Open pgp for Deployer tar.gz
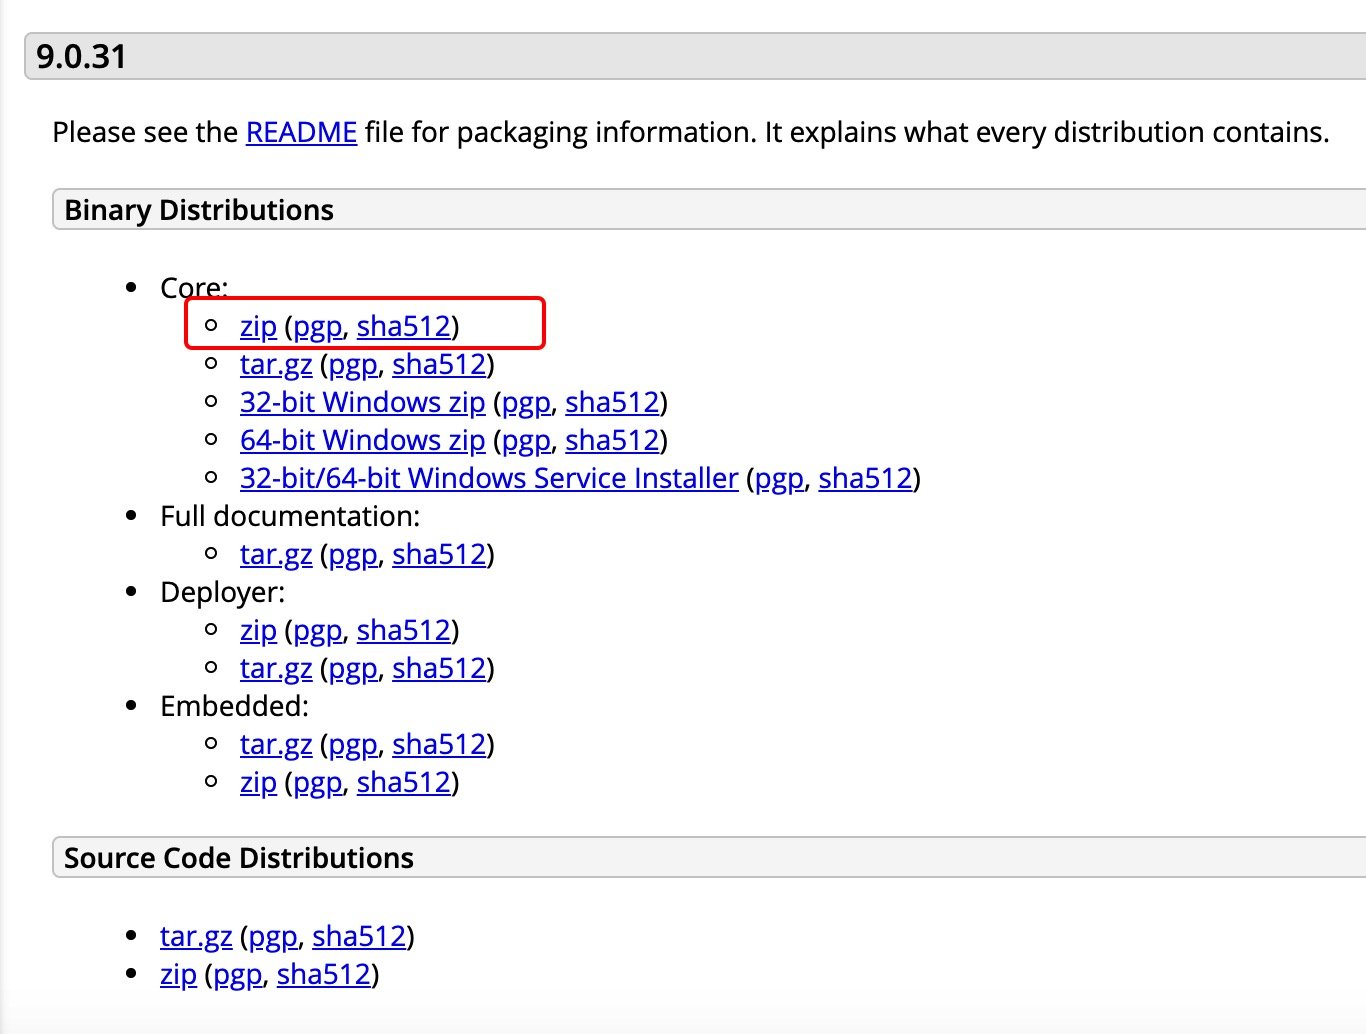 (x=353, y=668)
